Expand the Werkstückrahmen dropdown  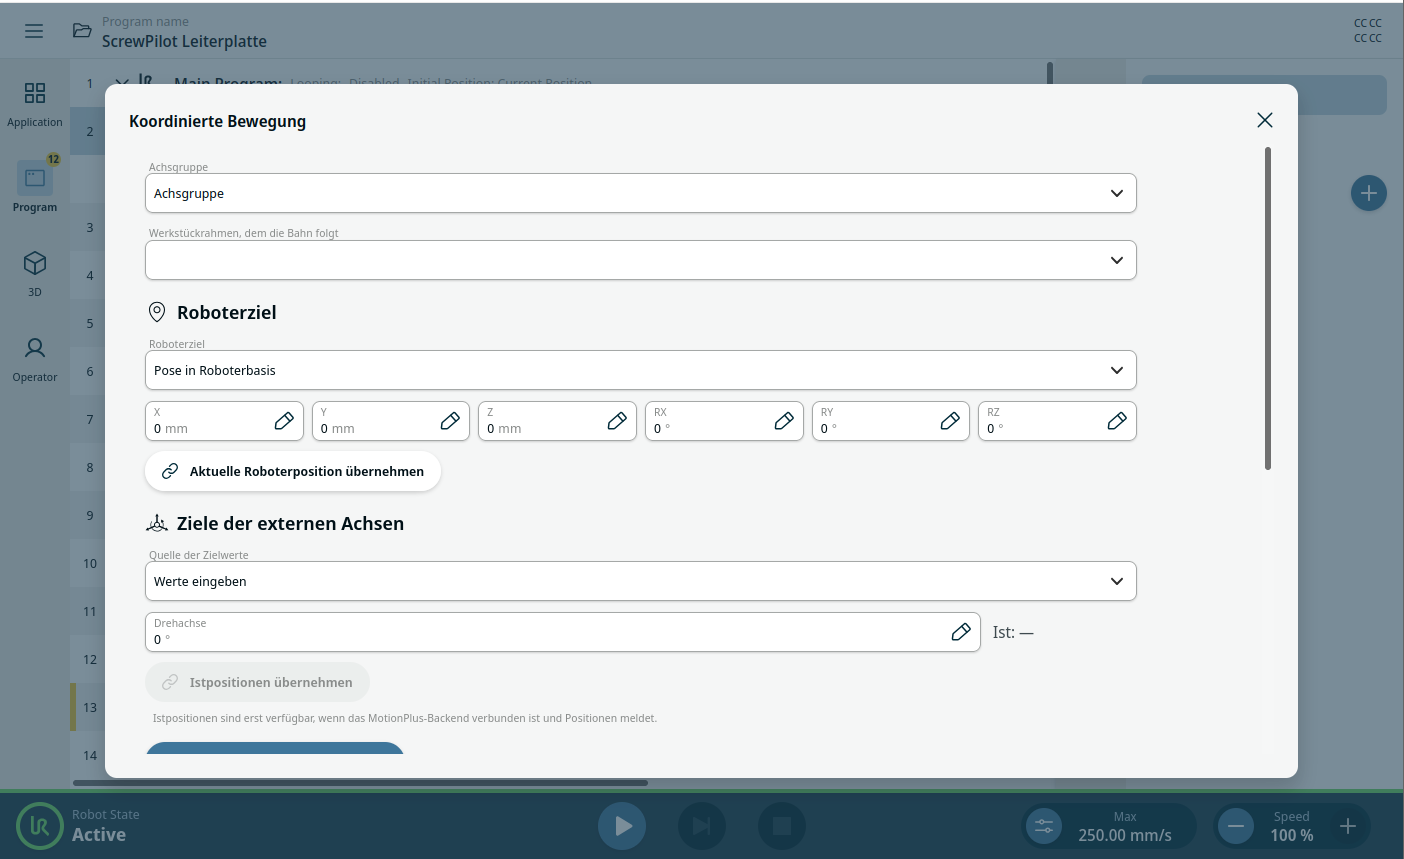[x=641, y=260]
